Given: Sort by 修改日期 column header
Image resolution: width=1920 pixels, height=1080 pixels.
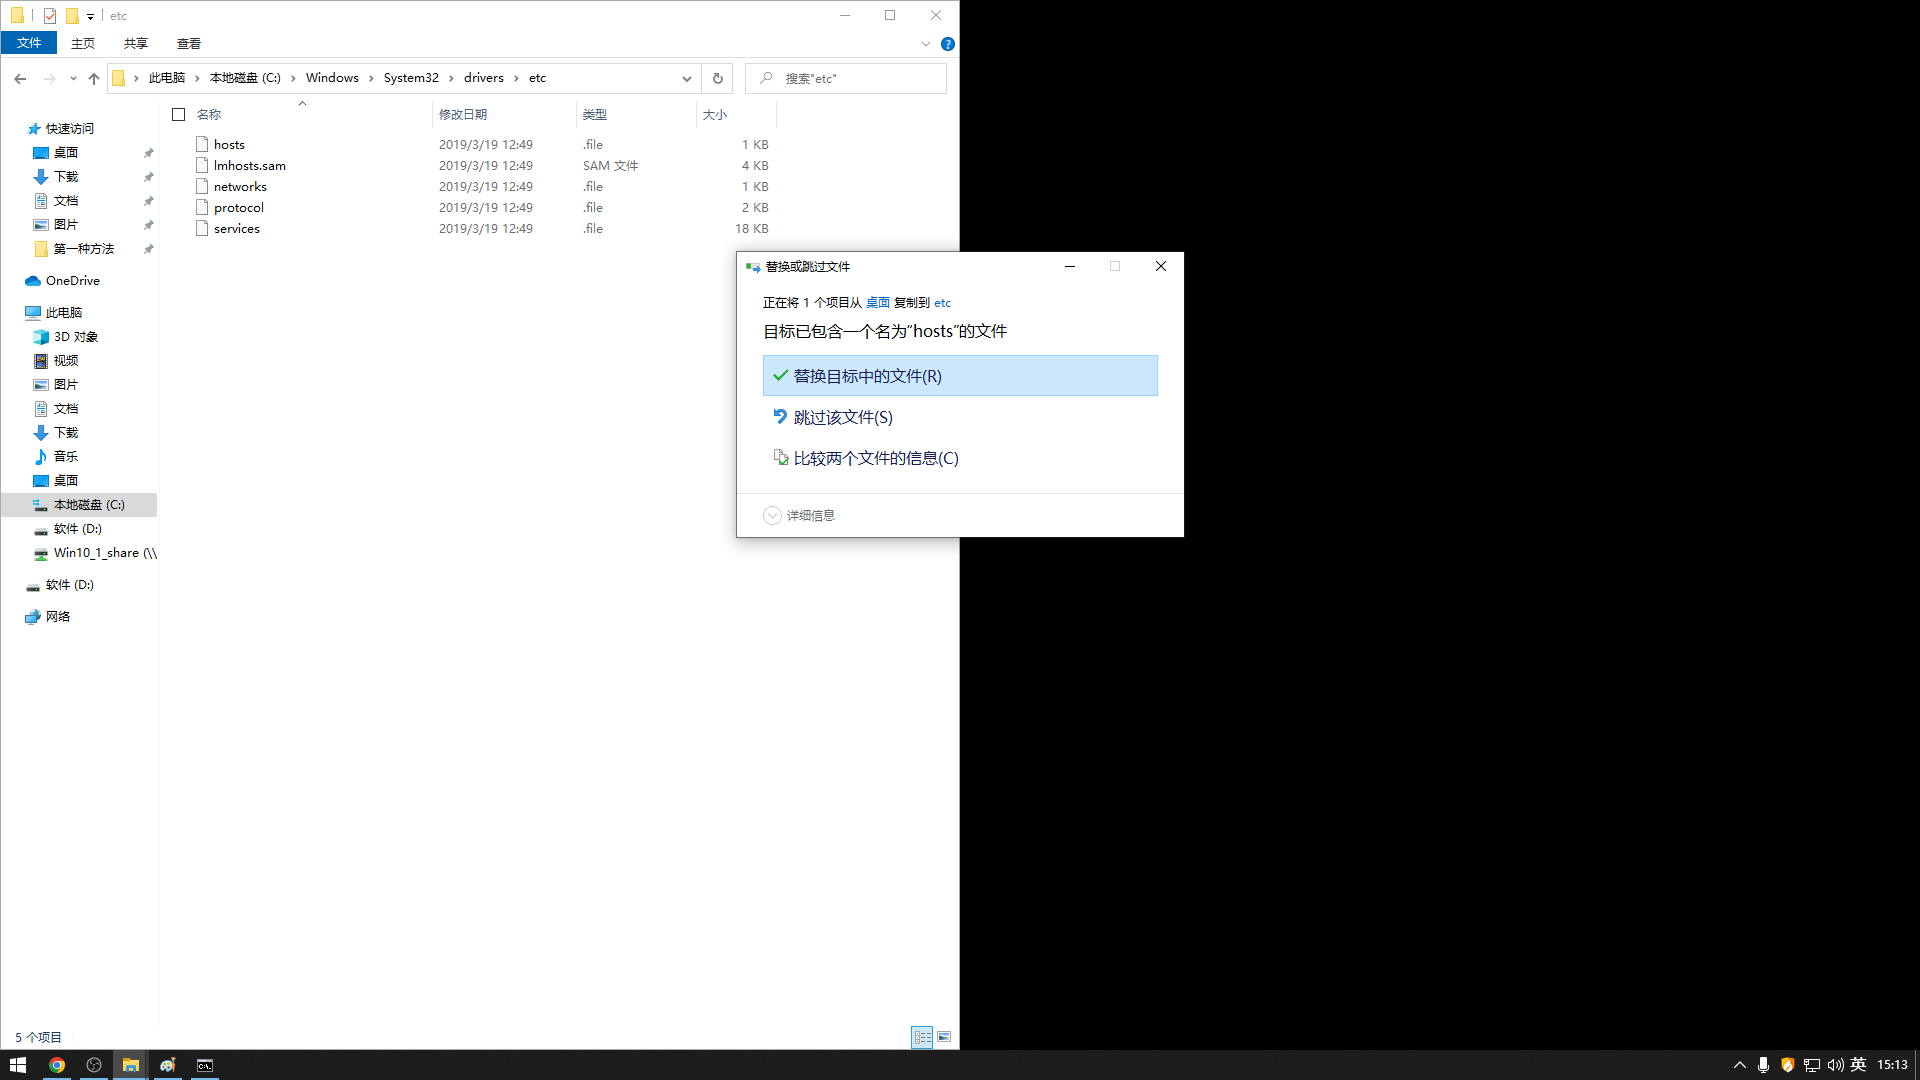Looking at the screenshot, I should 463,115.
